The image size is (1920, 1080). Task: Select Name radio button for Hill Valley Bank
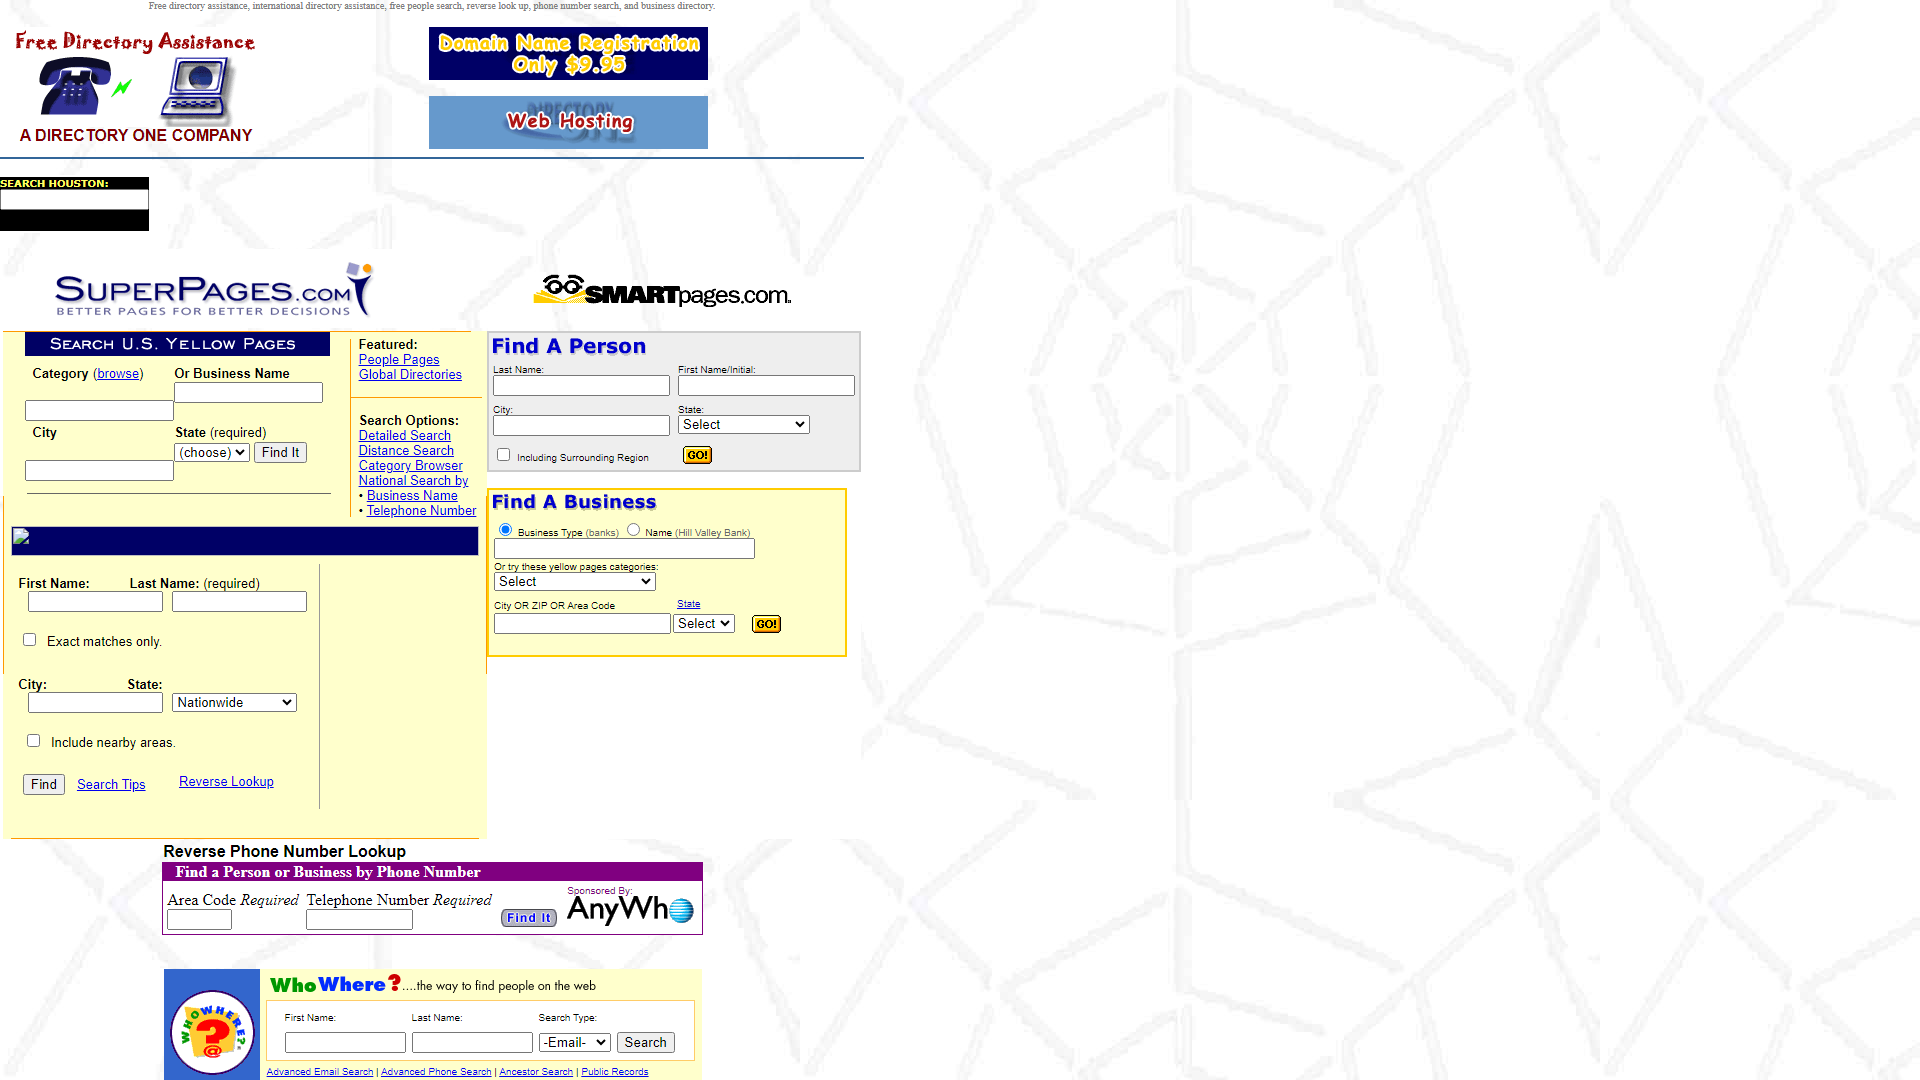633,530
